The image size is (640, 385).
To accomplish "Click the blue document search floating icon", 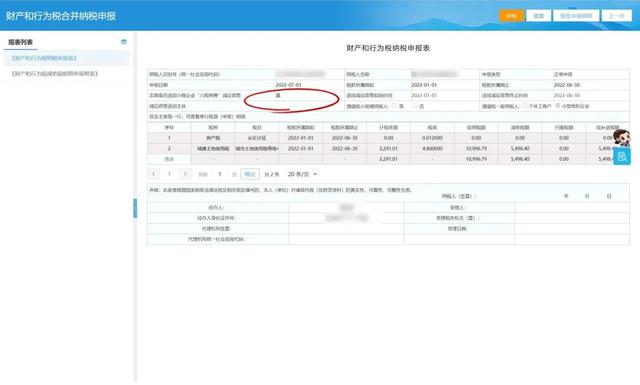I will click(x=622, y=156).
